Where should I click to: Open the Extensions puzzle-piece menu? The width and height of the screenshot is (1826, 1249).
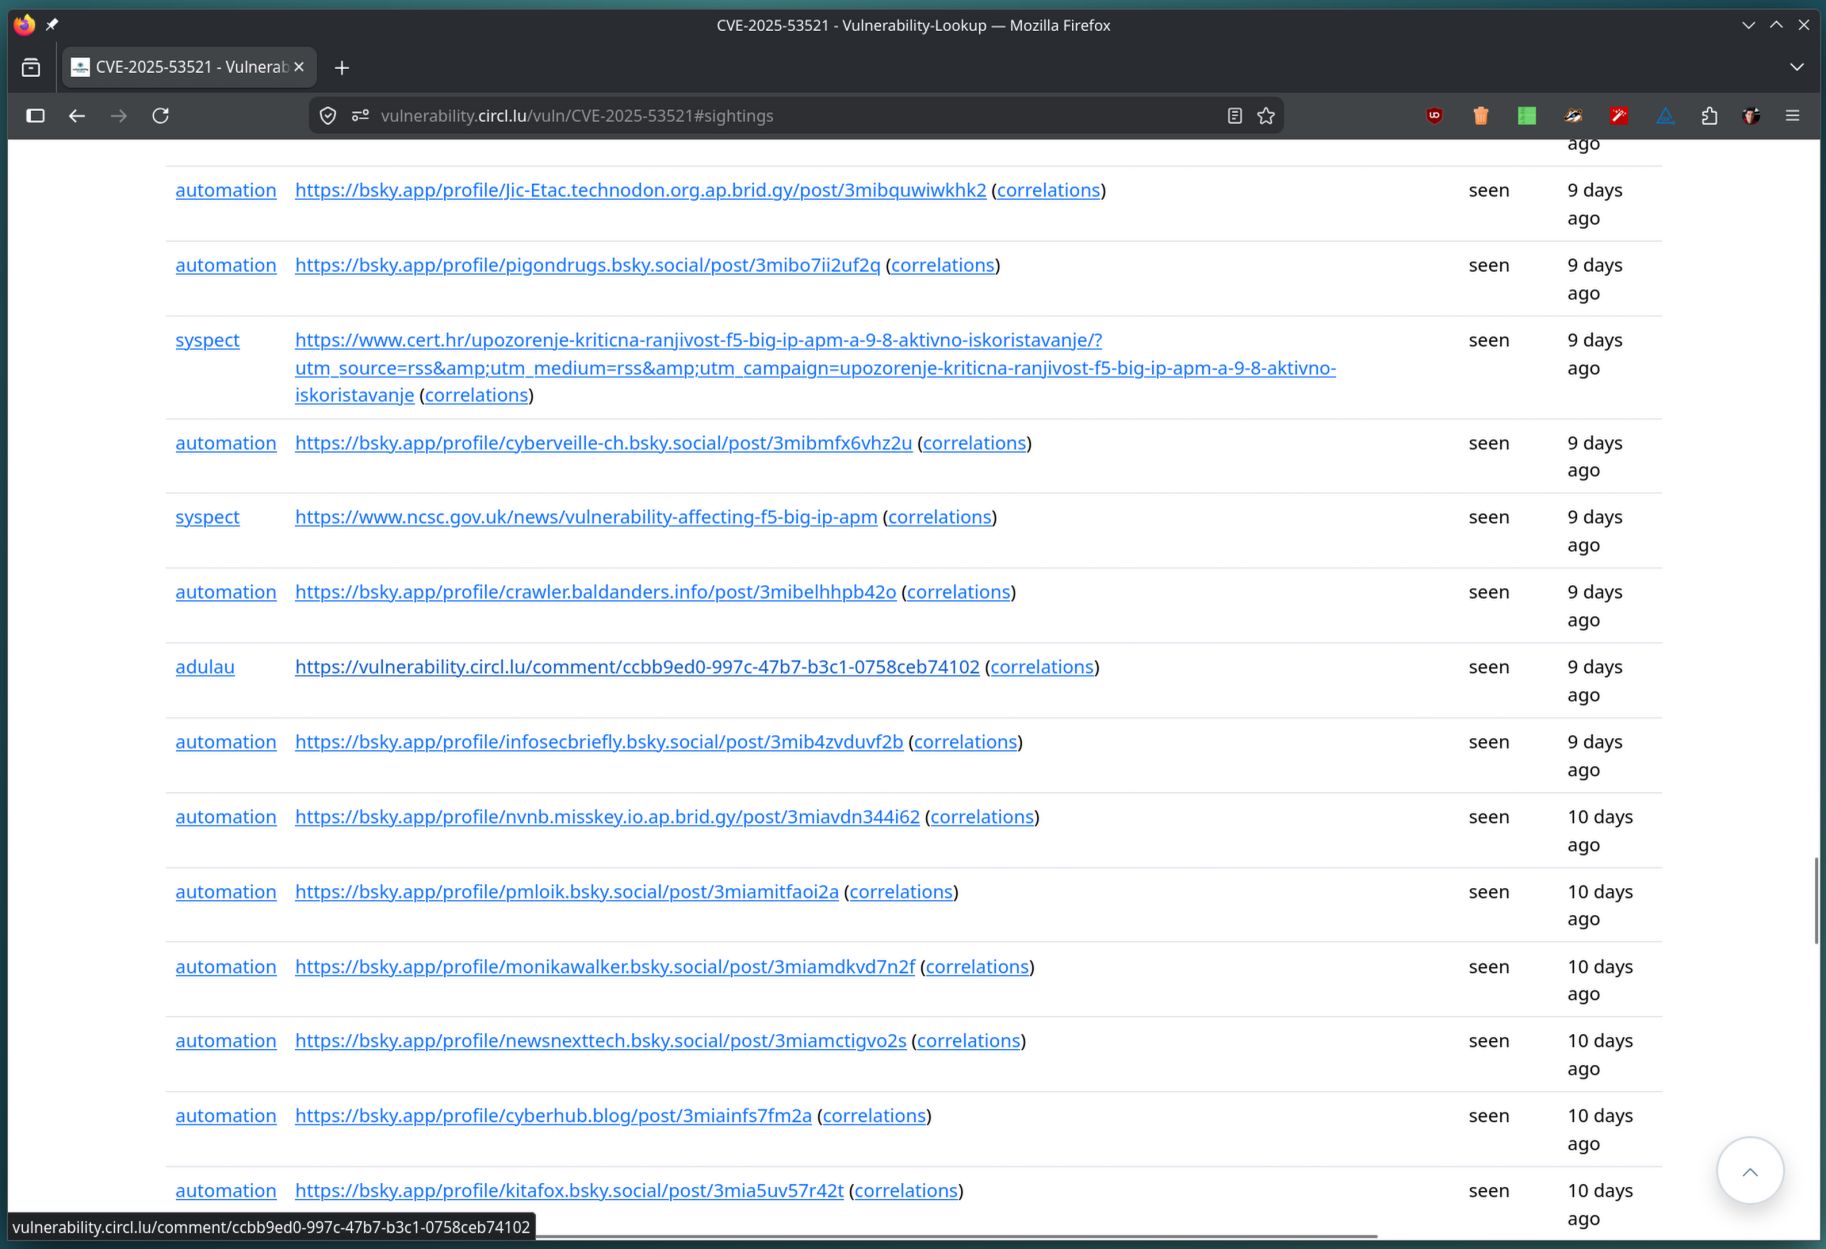(x=1709, y=116)
